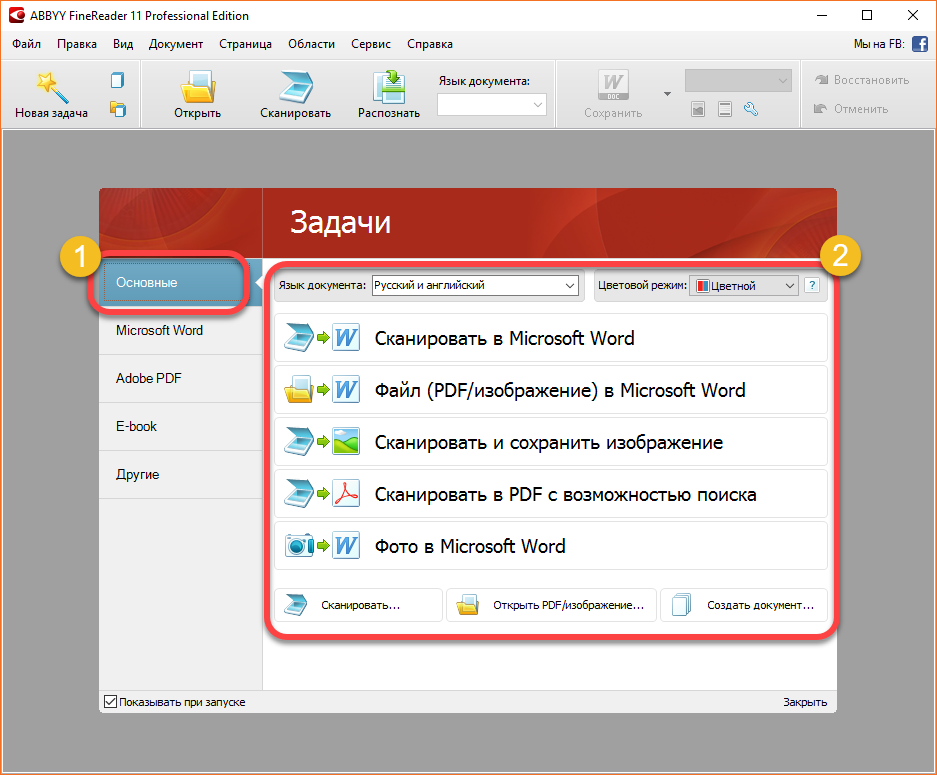This screenshot has height=775, width=937.
Task: Start Файл (PDF/изображение) в Microsoft Word task
Action: [550, 390]
